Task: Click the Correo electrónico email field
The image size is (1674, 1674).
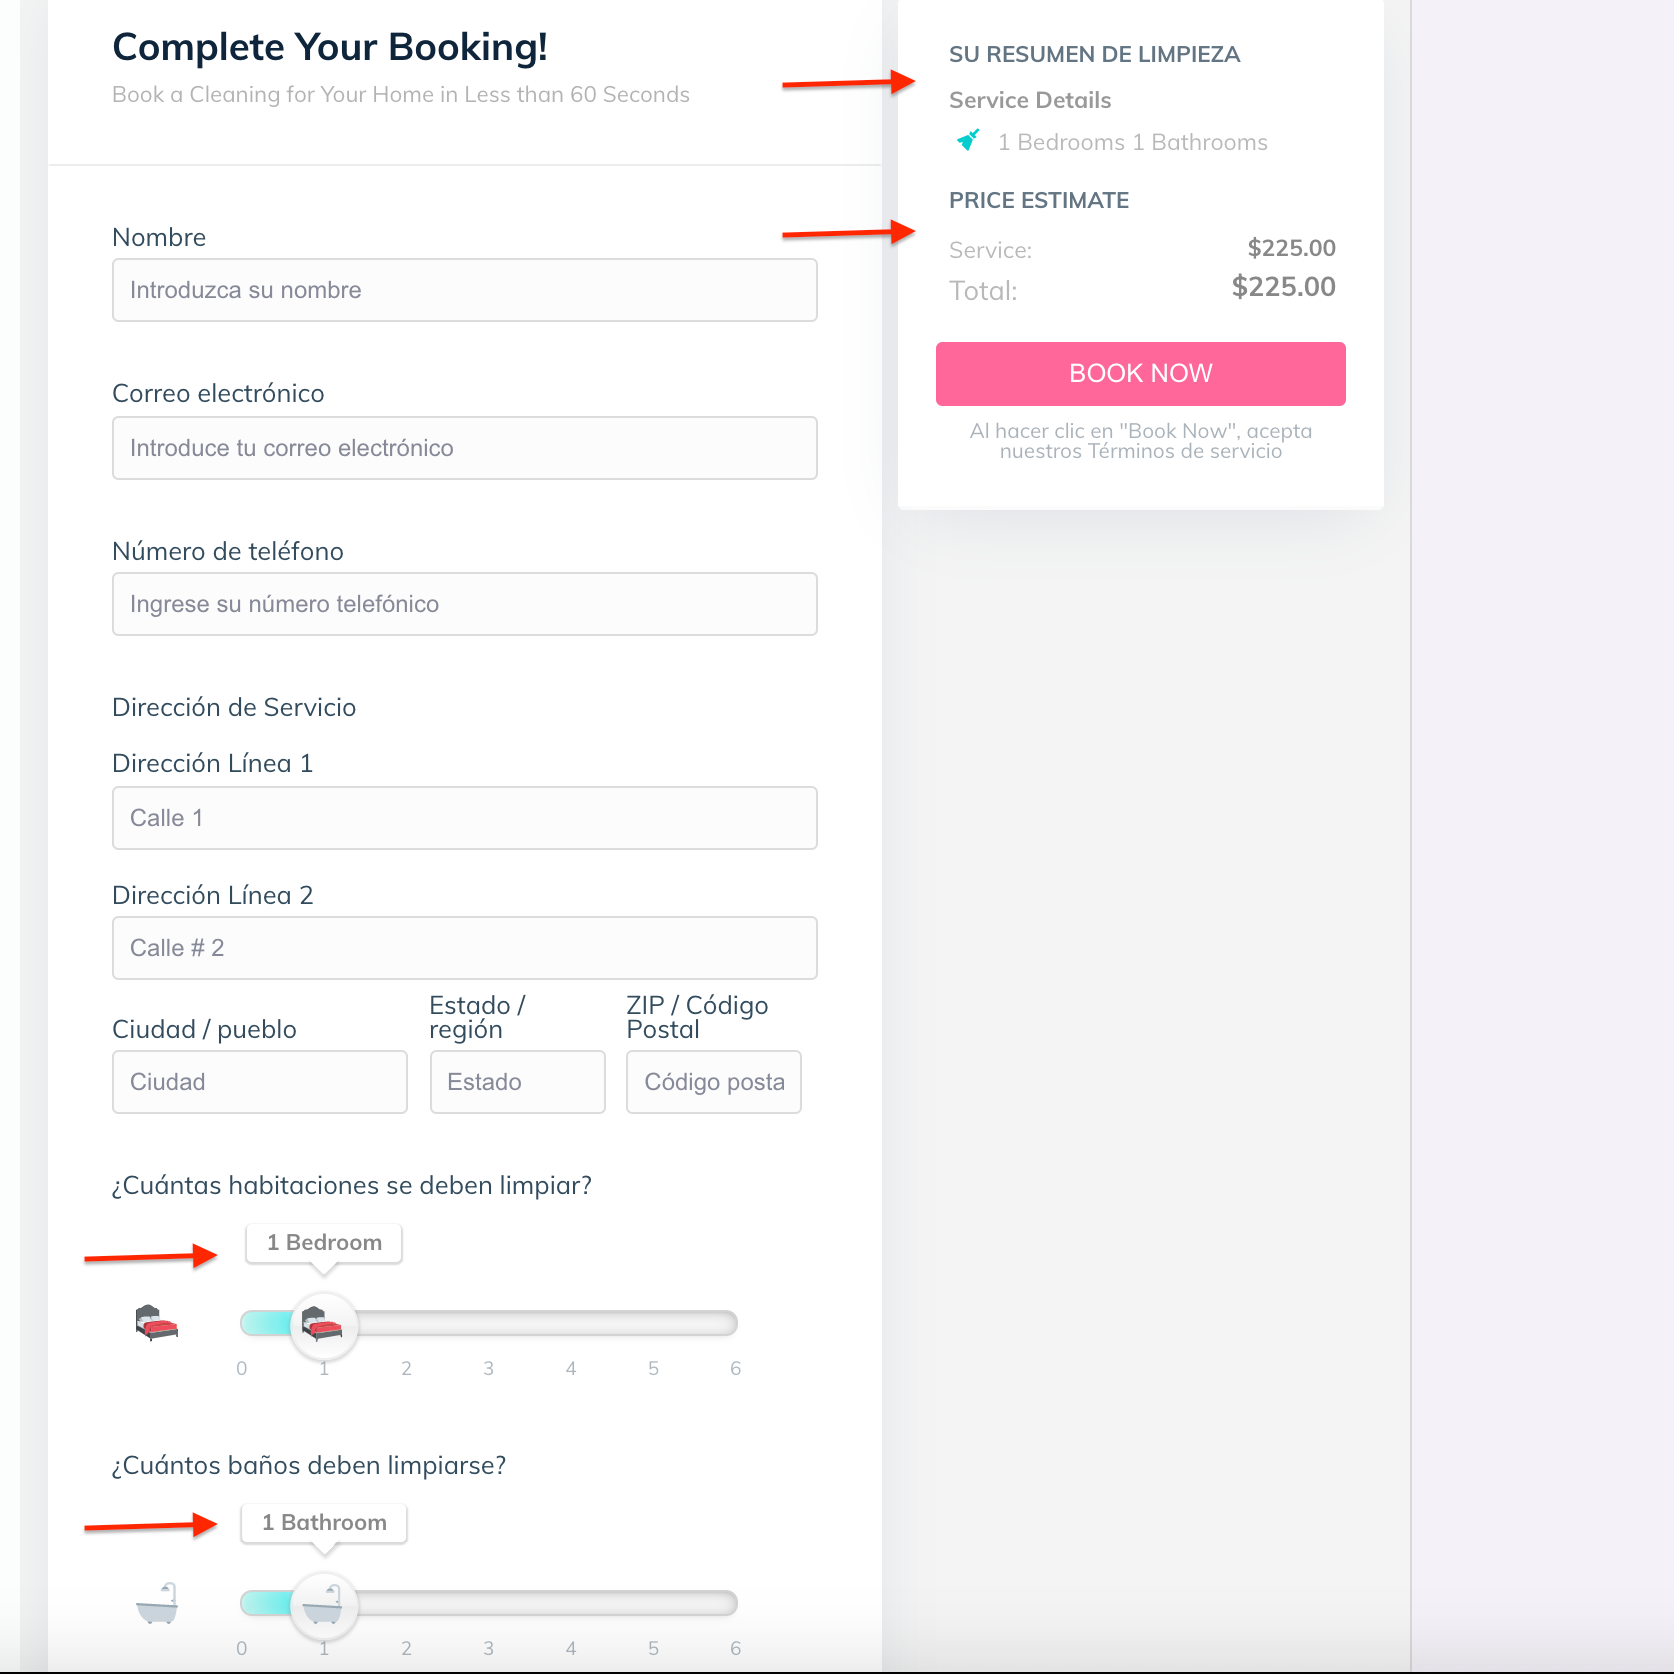Action: pos(465,448)
